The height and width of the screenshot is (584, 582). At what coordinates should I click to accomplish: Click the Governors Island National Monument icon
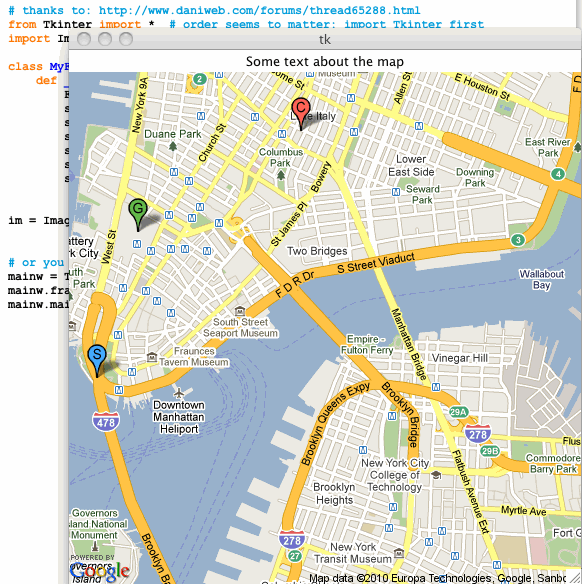95,547
